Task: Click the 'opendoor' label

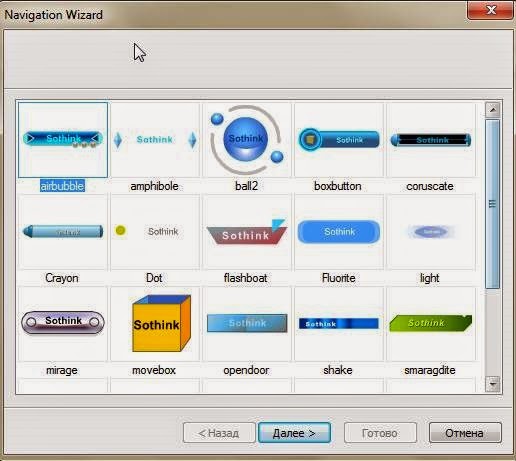Action: tap(246, 370)
